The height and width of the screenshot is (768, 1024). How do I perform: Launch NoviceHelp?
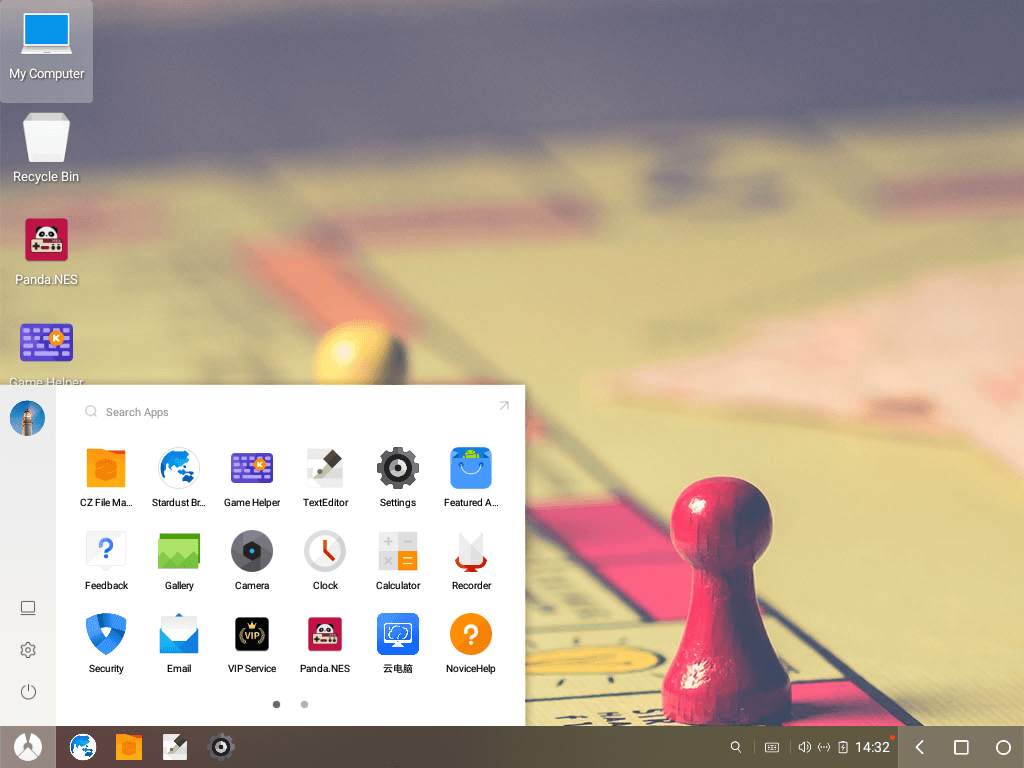click(470, 634)
